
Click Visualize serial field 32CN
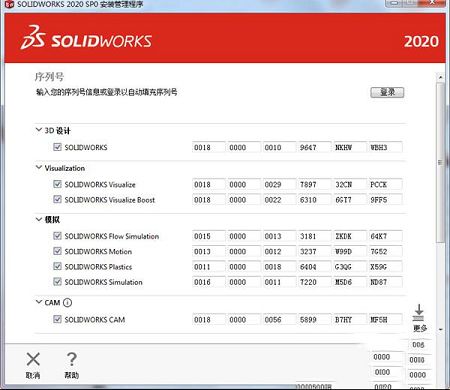pyautogui.click(x=350, y=184)
